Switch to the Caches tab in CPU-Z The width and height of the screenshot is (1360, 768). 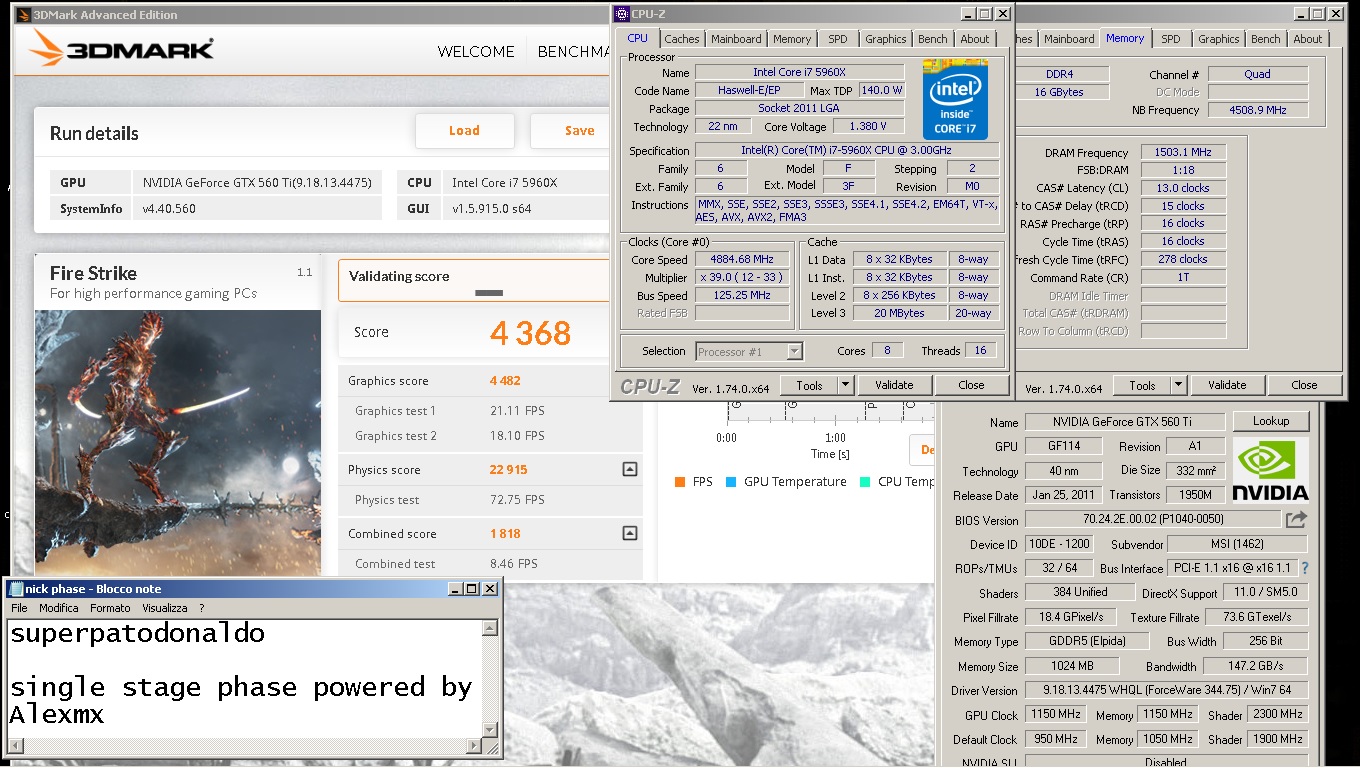pos(682,39)
